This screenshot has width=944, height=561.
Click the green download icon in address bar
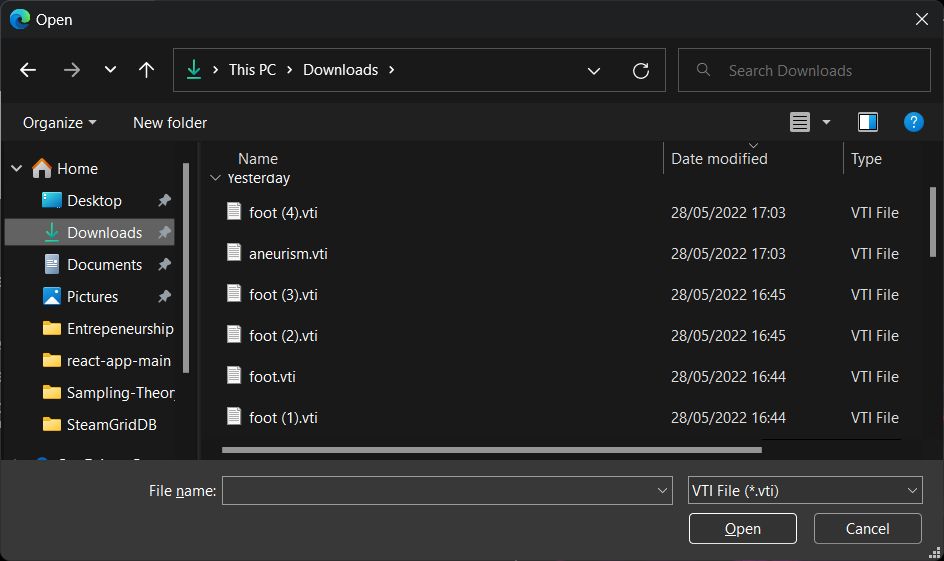coord(194,70)
